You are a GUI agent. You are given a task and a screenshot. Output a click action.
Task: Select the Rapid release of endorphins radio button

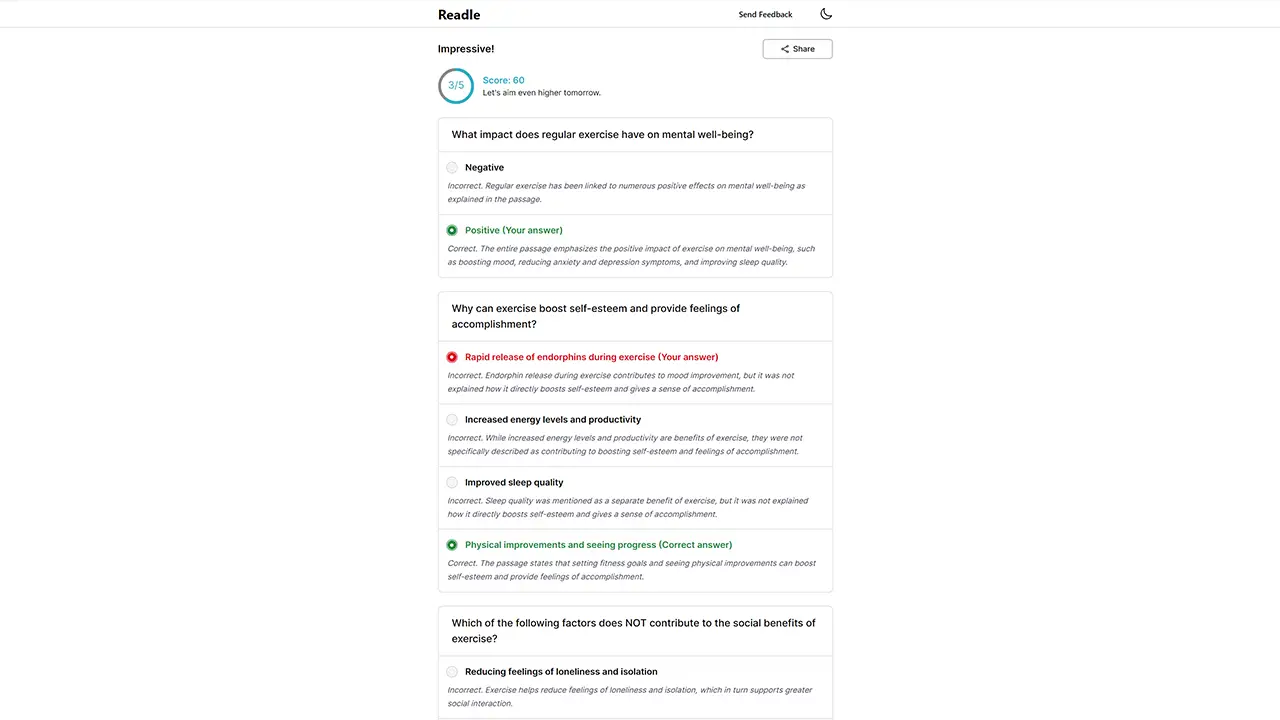click(452, 357)
